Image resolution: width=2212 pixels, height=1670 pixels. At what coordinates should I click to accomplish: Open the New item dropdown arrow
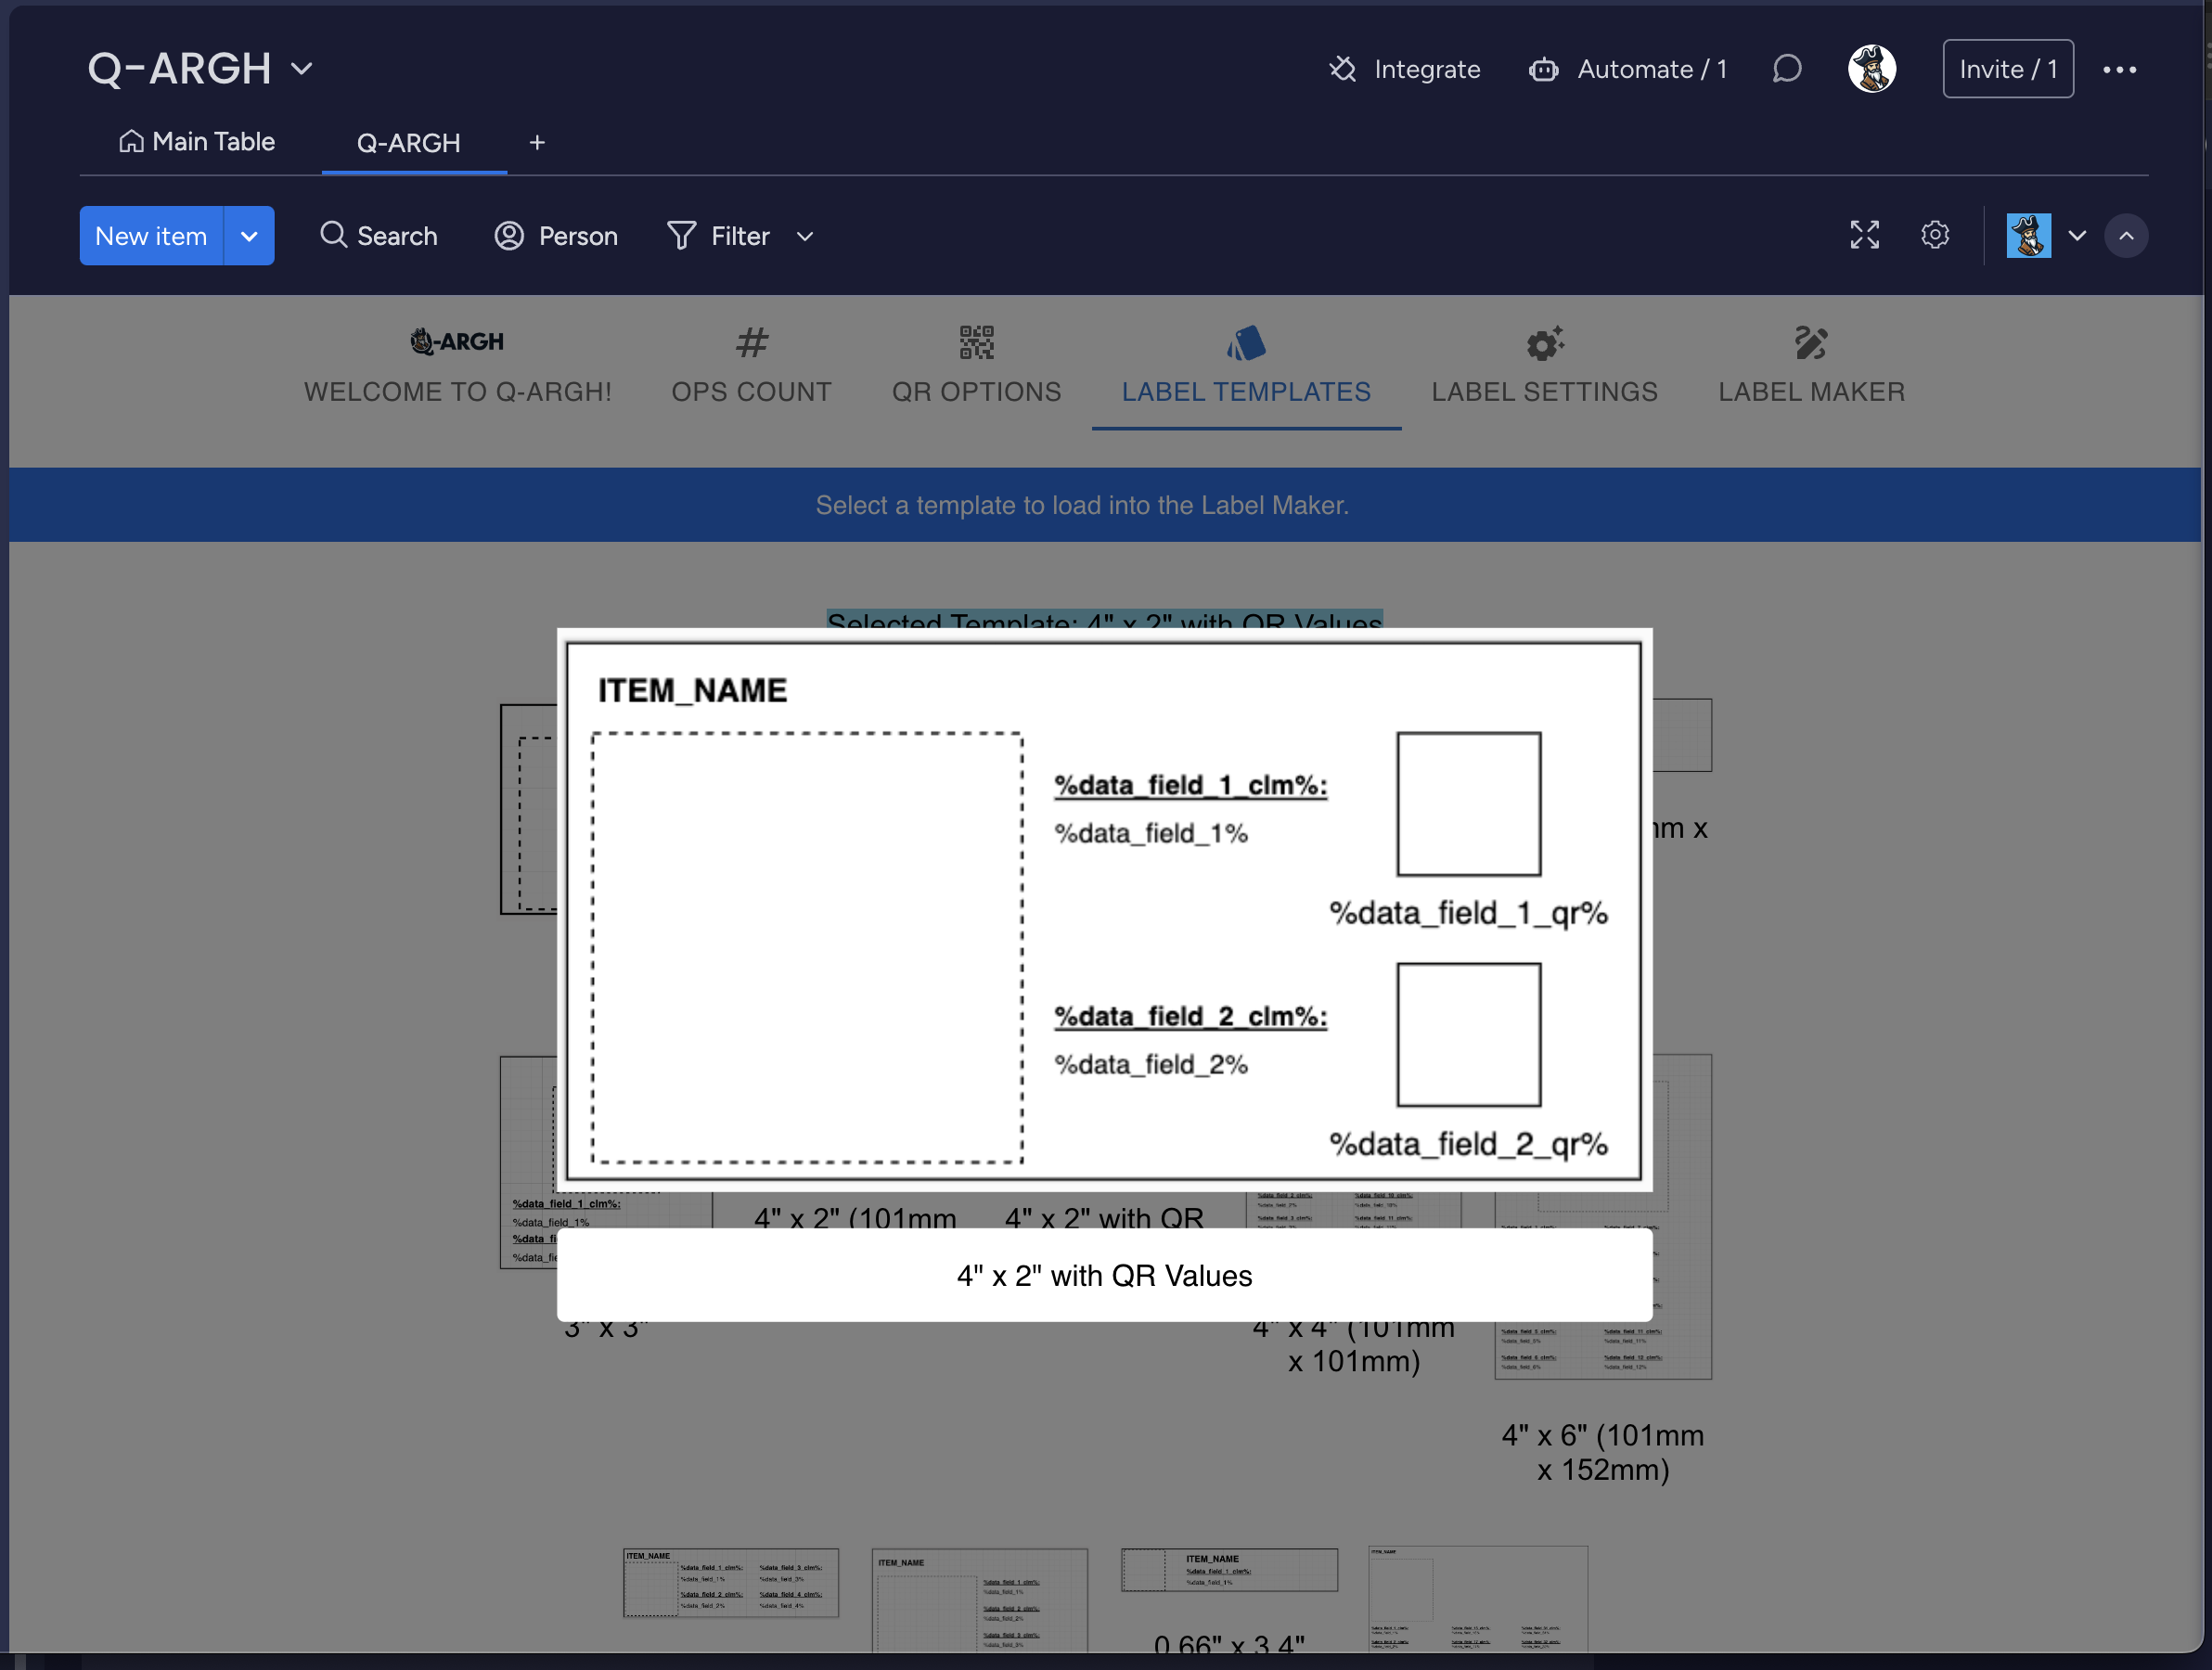(249, 235)
